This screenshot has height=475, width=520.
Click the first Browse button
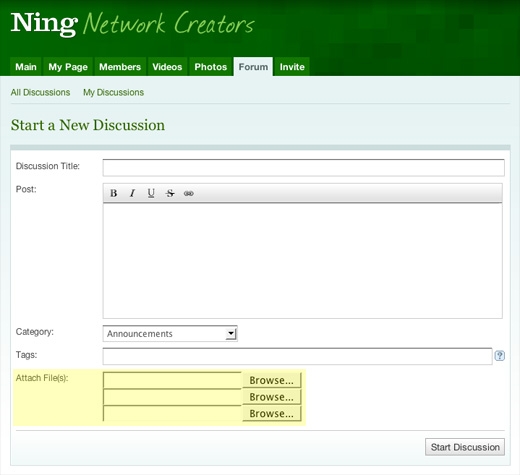click(x=272, y=380)
